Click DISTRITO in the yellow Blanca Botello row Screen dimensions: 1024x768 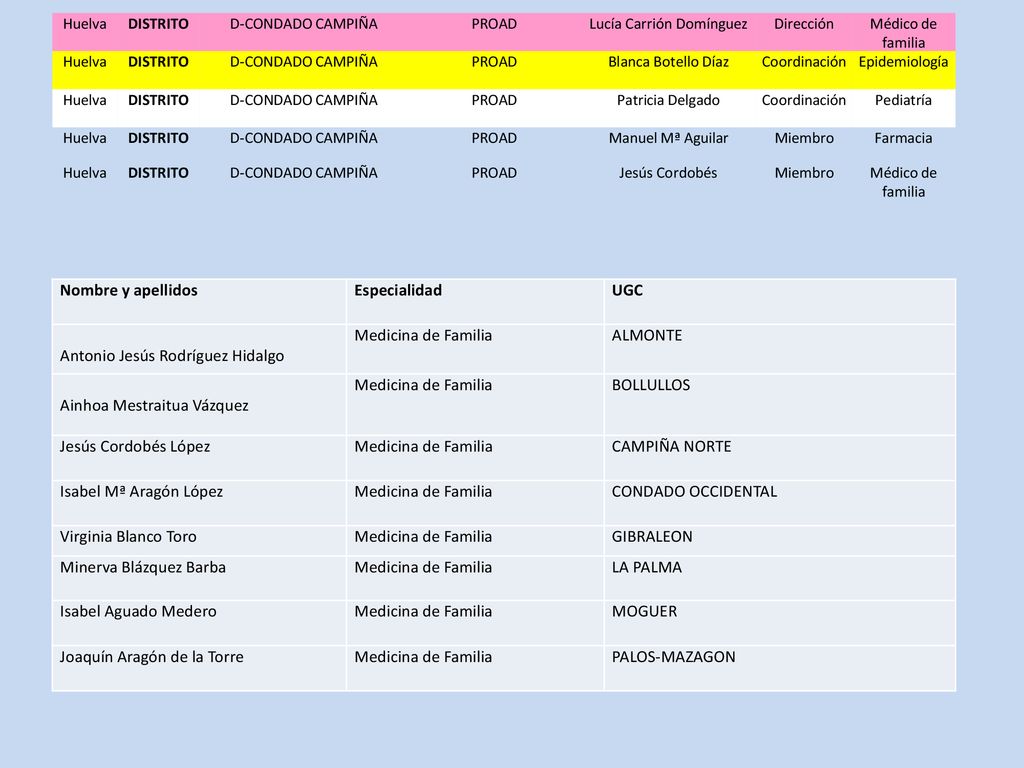point(158,62)
